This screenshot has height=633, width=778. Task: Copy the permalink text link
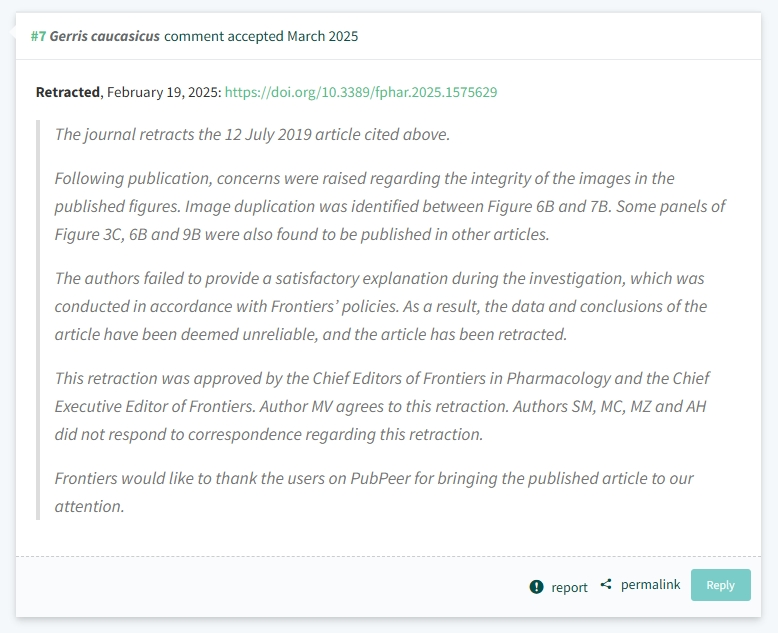pyautogui.click(x=650, y=585)
